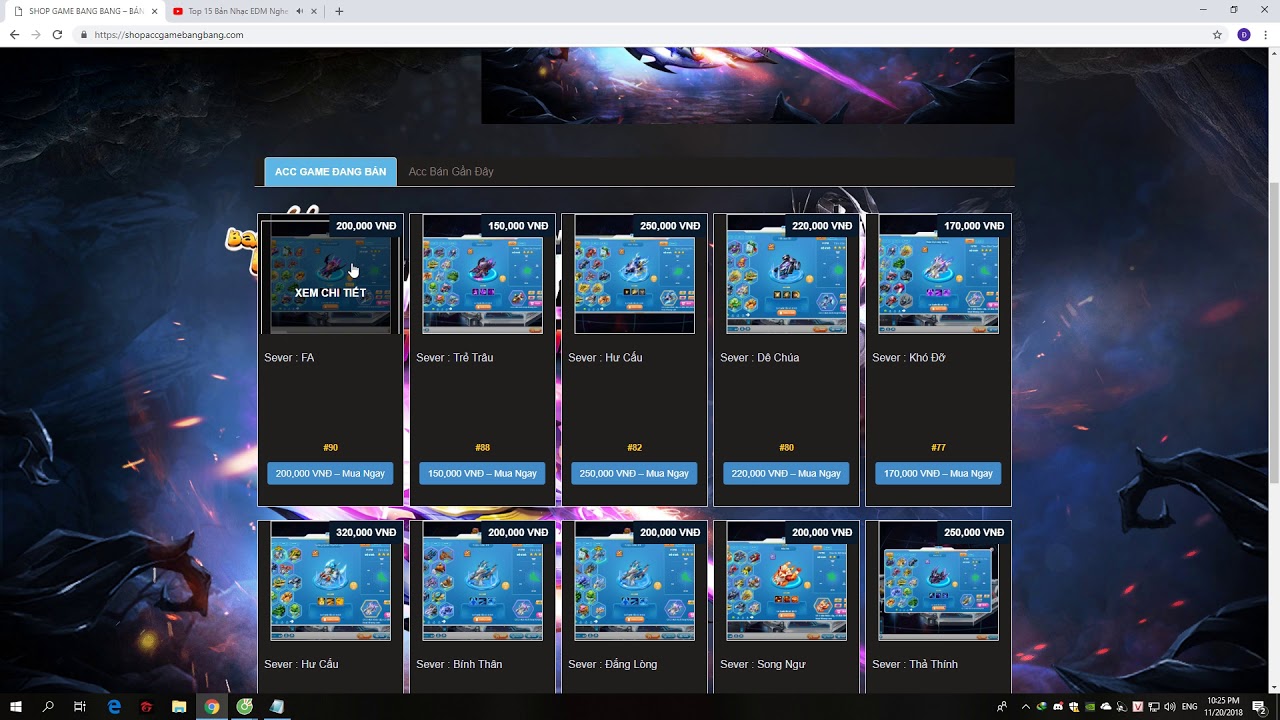Image resolution: width=1280 pixels, height=720 pixels.
Task: Open the notepad app on taskbar
Action: (x=277, y=707)
